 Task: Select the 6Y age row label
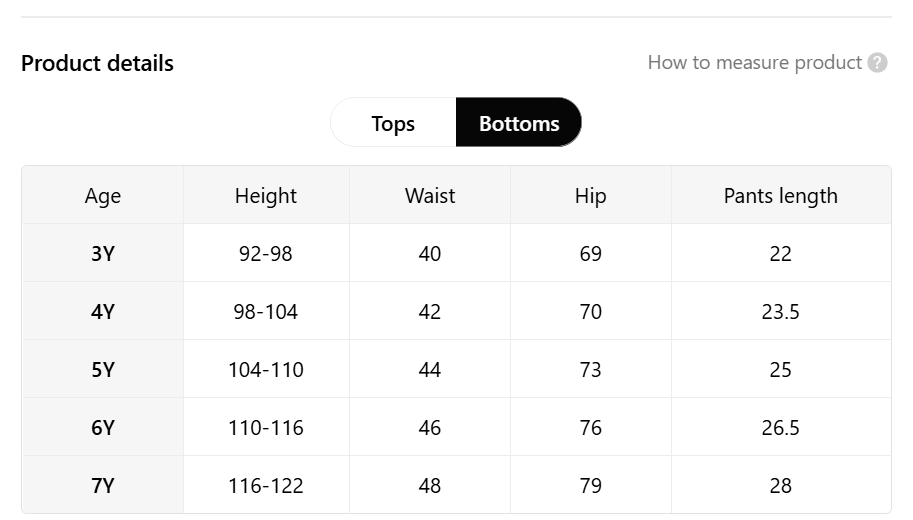(102, 427)
